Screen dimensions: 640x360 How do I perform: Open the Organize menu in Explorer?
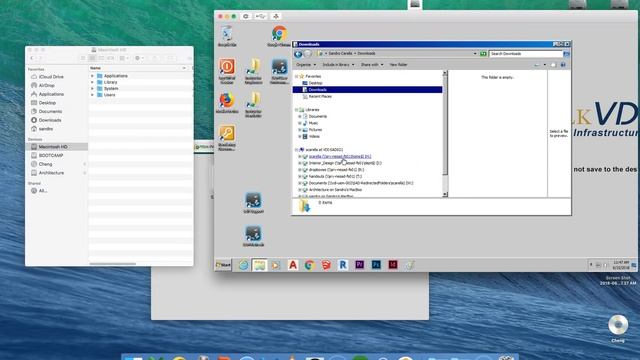pos(306,65)
